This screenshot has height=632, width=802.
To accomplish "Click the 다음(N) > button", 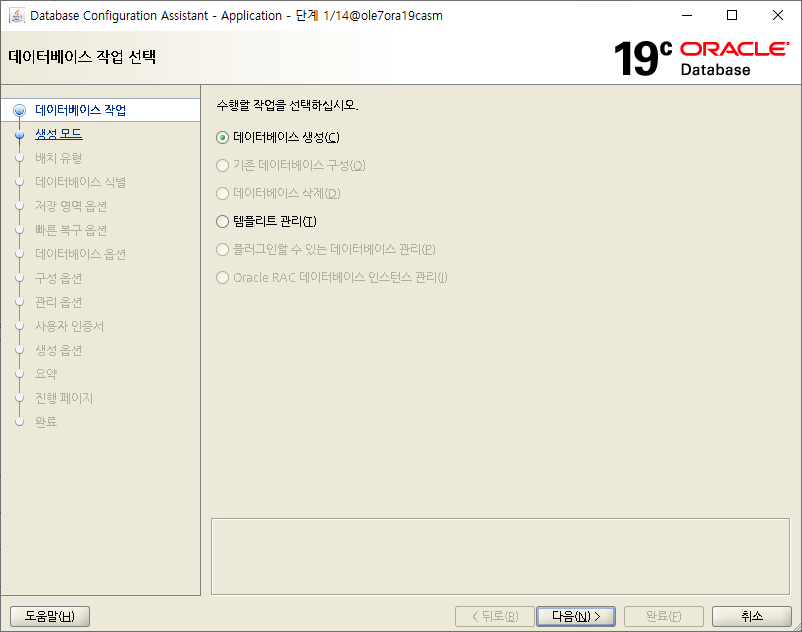I will click(x=576, y=616).
